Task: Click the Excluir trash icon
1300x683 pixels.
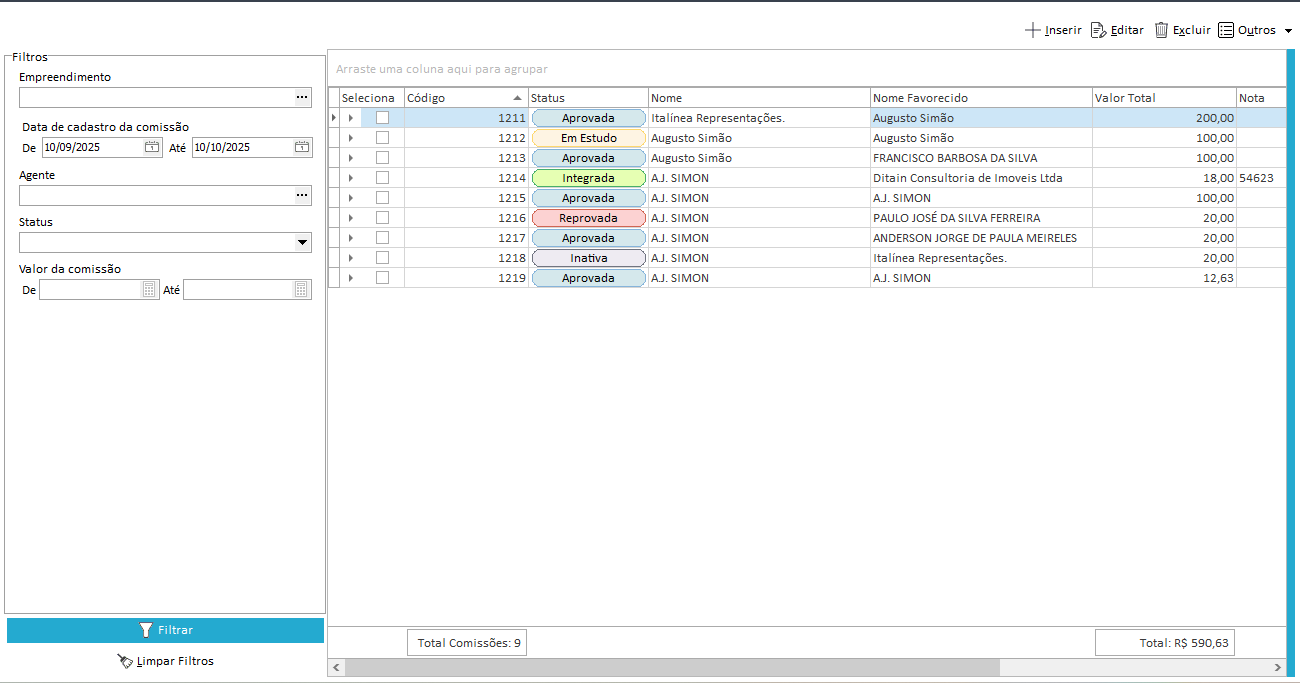Action: pos(1161,30)
